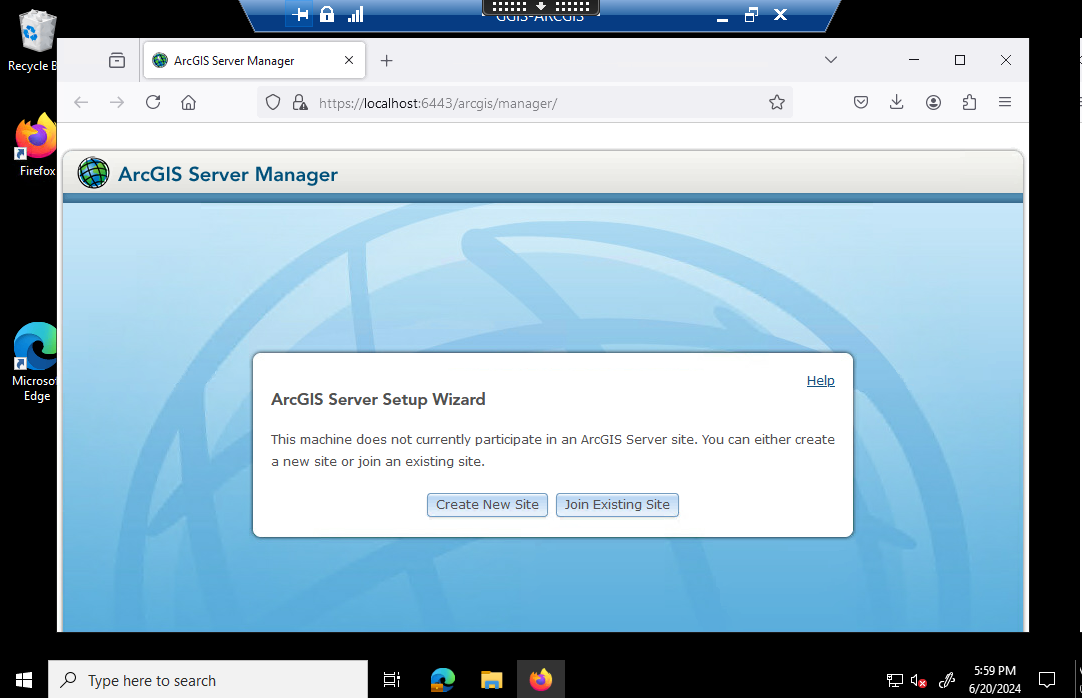1082x698 pixels.
Task: Open the Pocket save icon
Action: point(860,102)
